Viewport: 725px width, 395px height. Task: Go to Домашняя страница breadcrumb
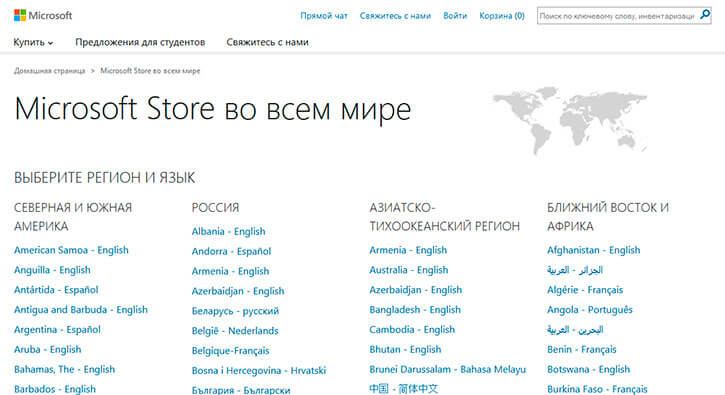coord(49,71)
